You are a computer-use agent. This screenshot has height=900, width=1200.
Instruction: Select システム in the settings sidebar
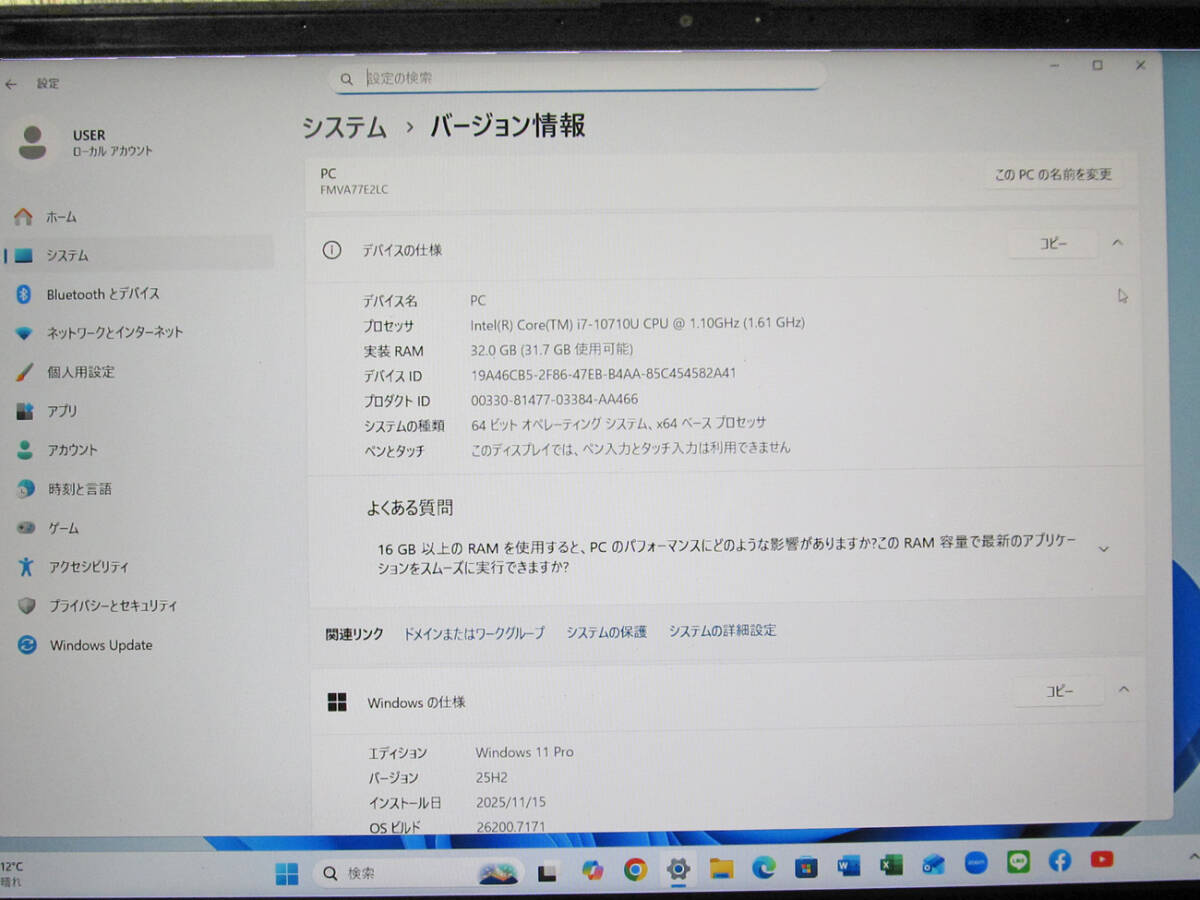140,255
